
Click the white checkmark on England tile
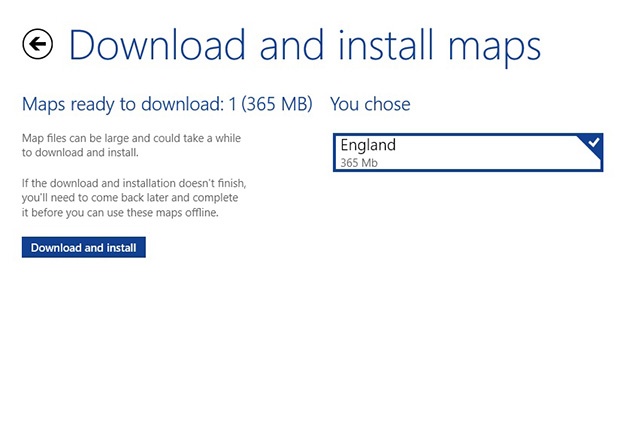(593, 143)
